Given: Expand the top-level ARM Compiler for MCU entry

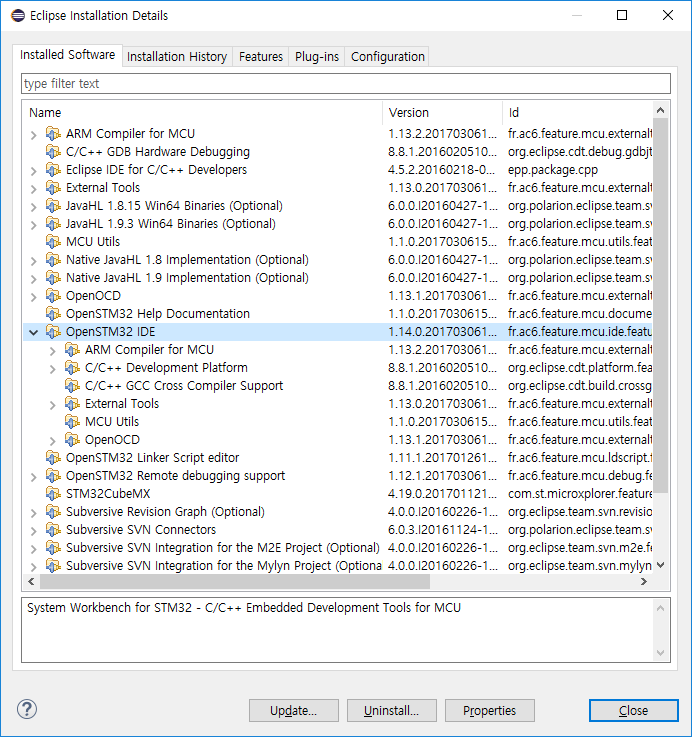Looking at the screenshot, I should click(x=33, y=135).
